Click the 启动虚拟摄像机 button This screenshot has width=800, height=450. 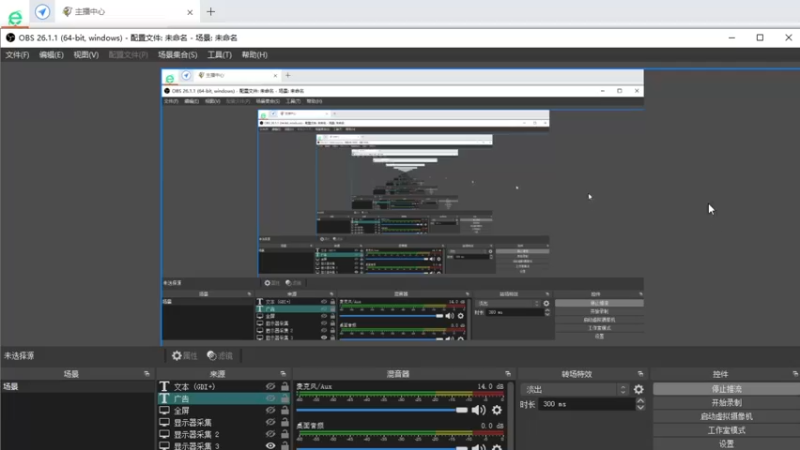727,417
